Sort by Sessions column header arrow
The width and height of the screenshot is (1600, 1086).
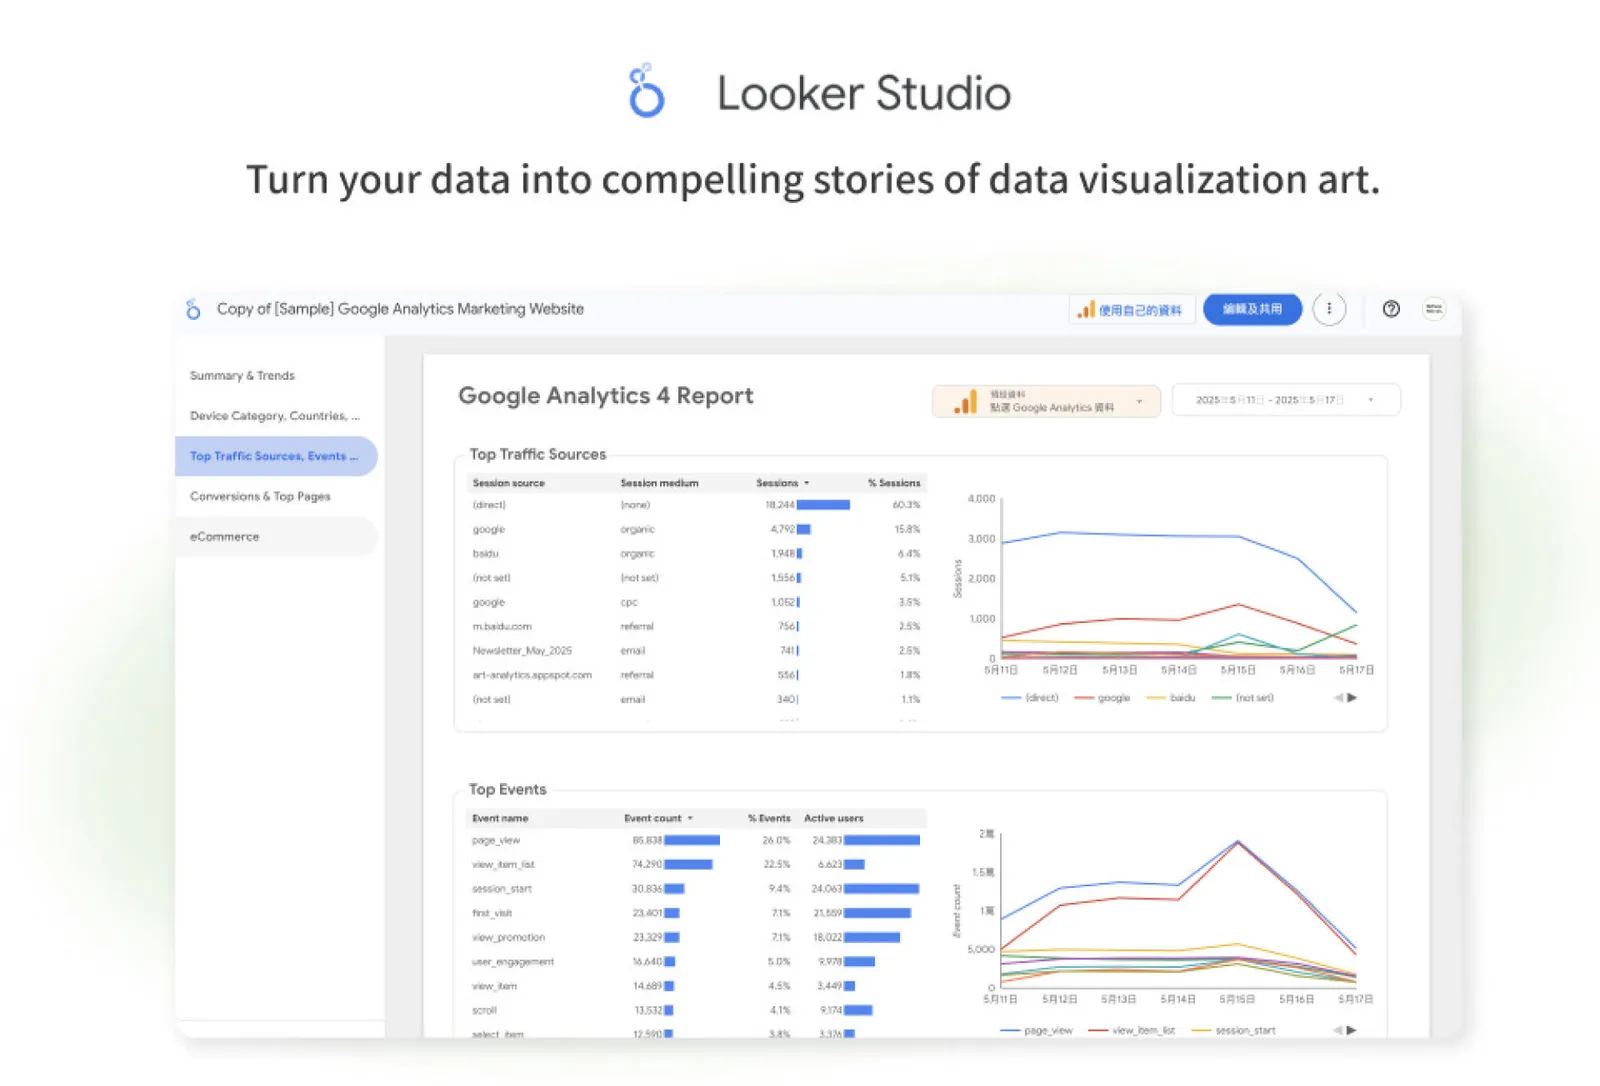click(807, 483)
